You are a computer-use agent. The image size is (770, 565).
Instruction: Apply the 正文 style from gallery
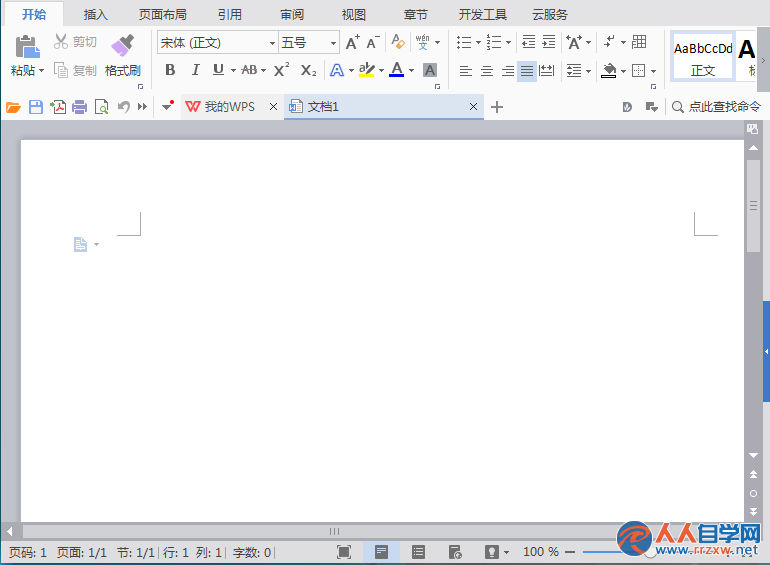coord(703,57)
